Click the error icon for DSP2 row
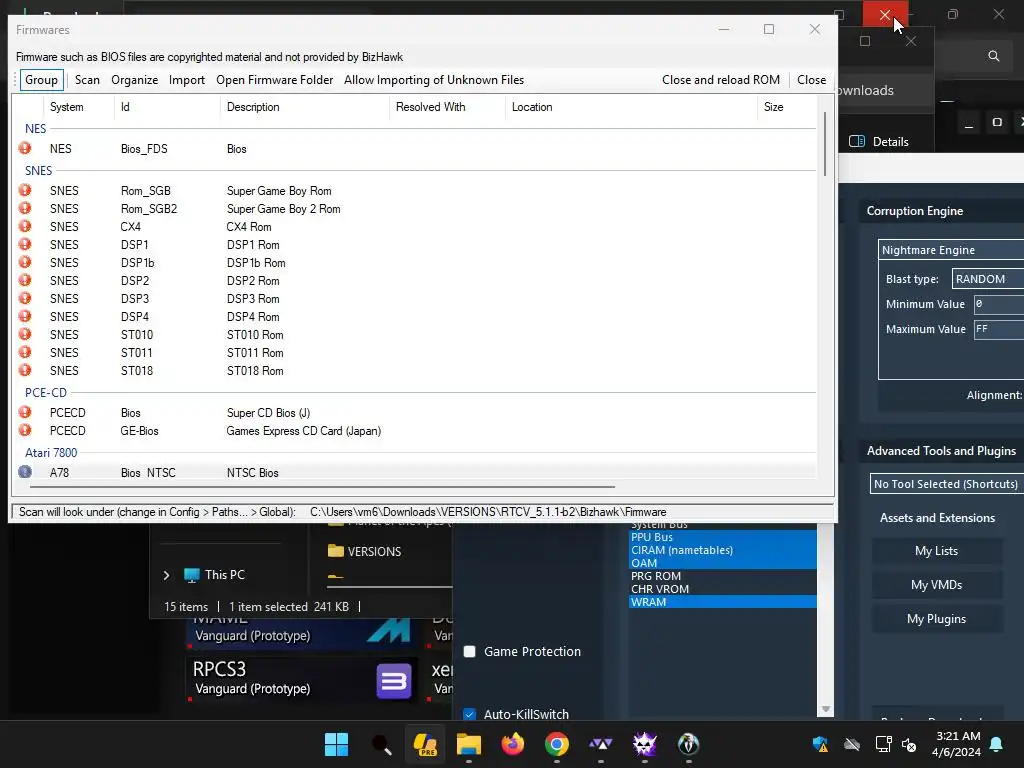The image size is (1024, 768). coord(25,280)
